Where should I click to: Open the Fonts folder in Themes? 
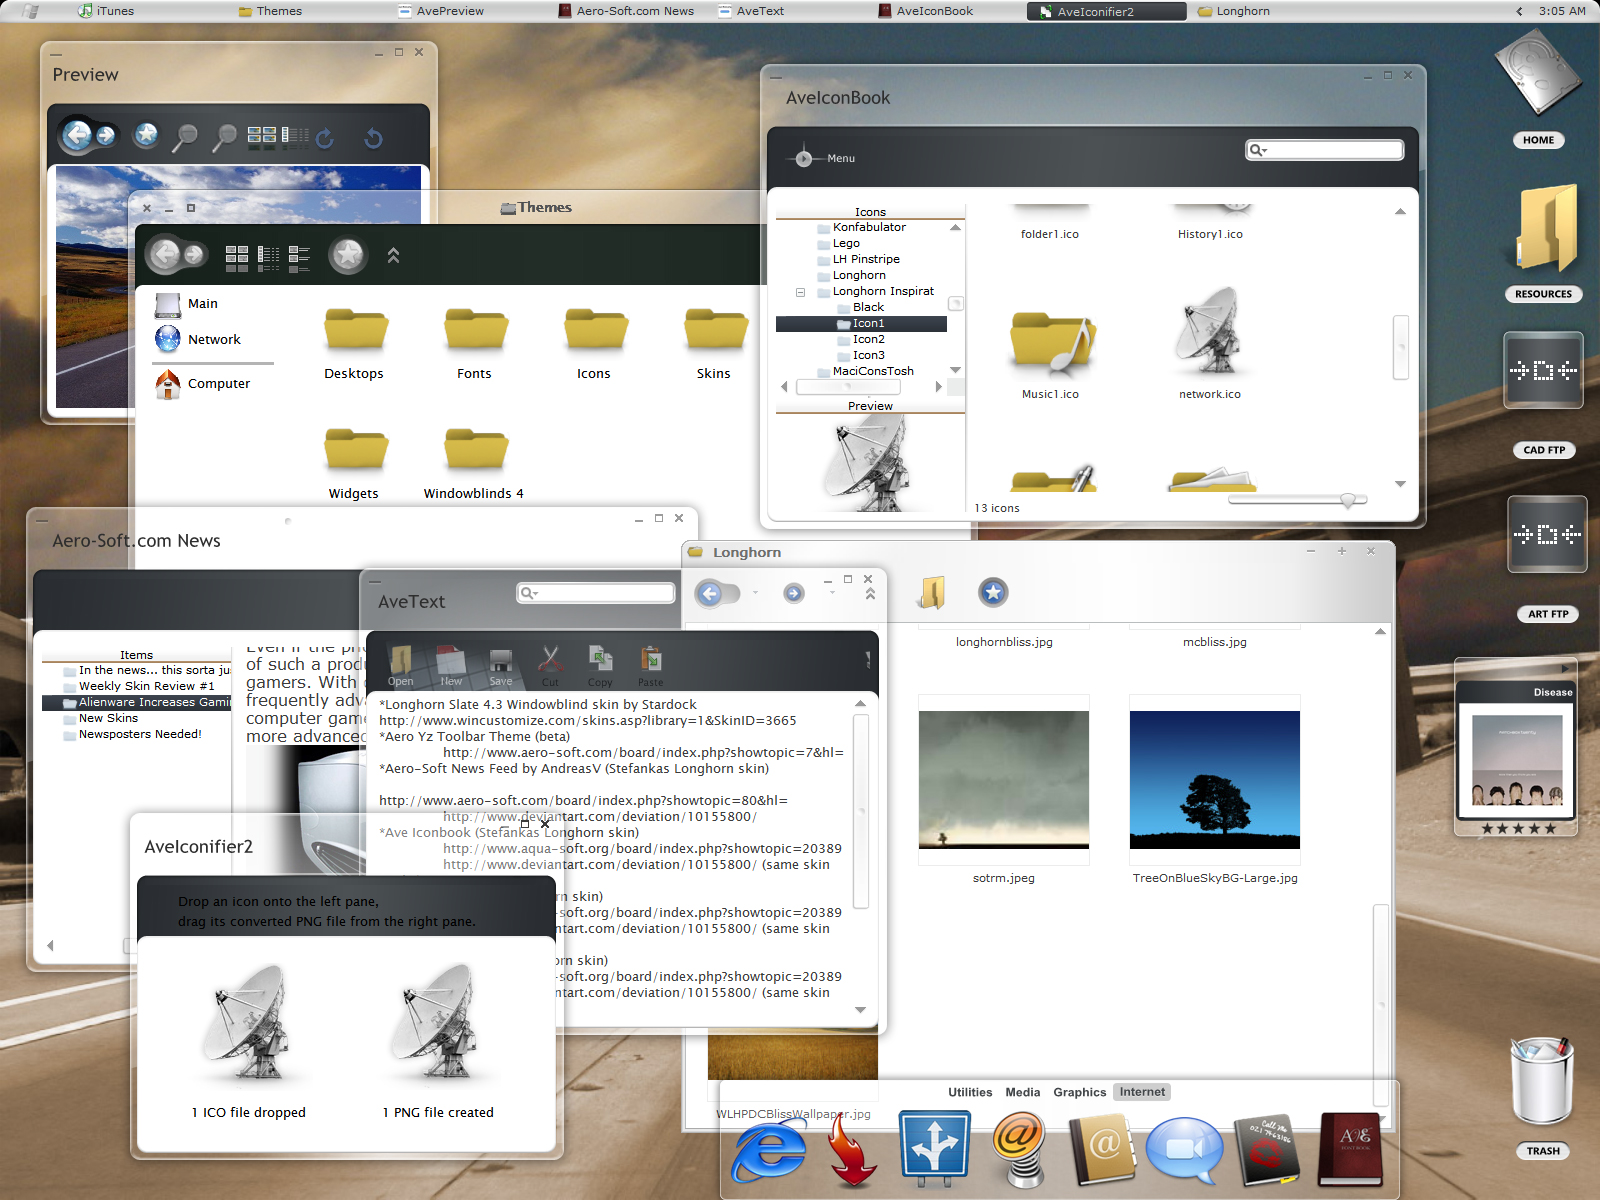click(475, 344)
